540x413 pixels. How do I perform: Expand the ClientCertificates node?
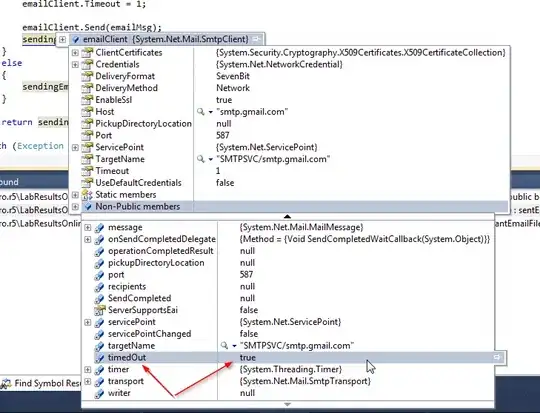75,53
